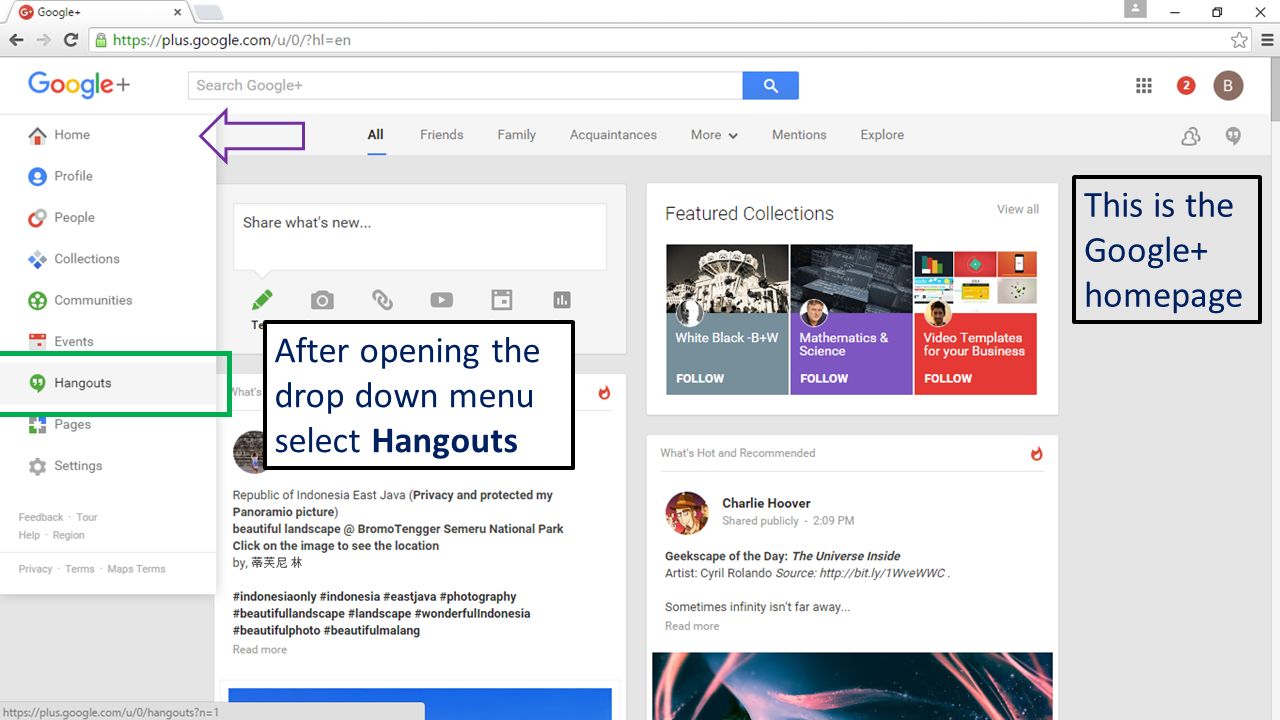This screenshot has height=720, width=1280.
Task: Create an event with the calendar icon
Action: (x=501, y=300)
